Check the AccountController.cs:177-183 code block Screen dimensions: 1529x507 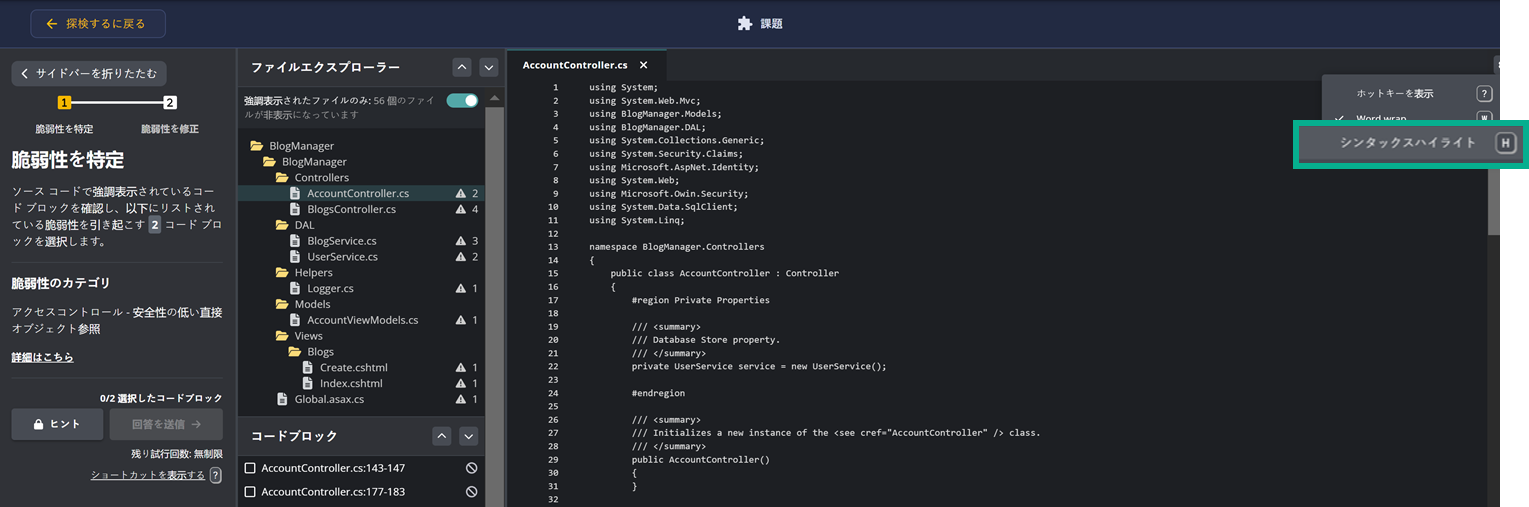[251, 492]
